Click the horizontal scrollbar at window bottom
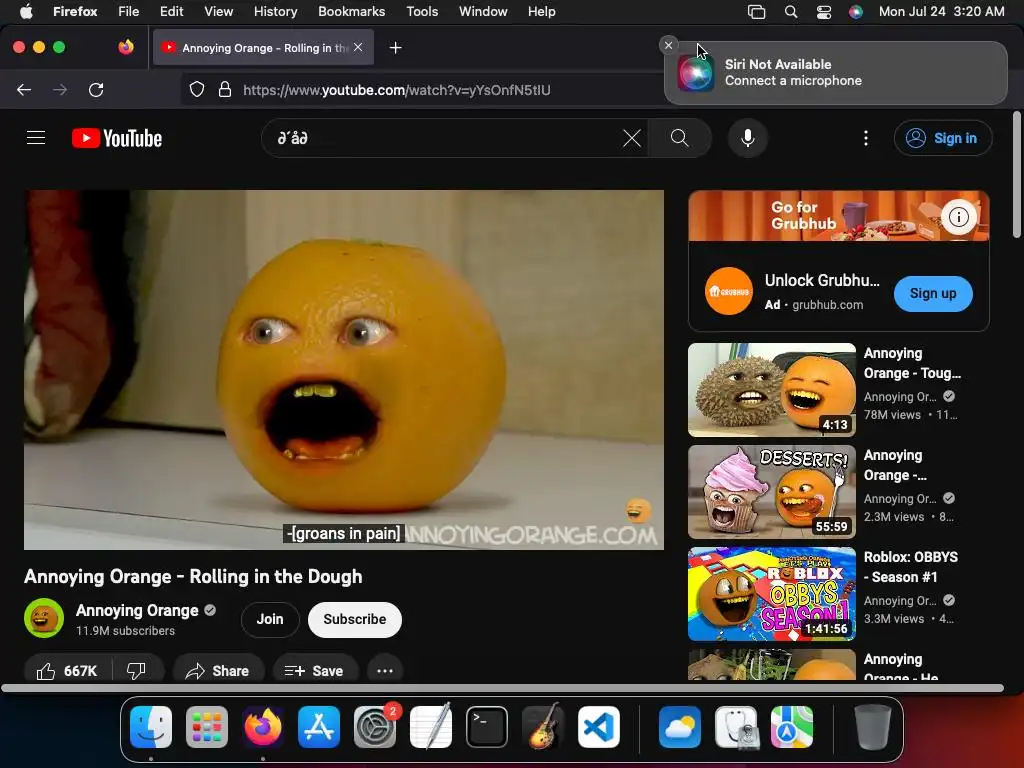This screenshot has width=1024, height=768. [502, 688]
